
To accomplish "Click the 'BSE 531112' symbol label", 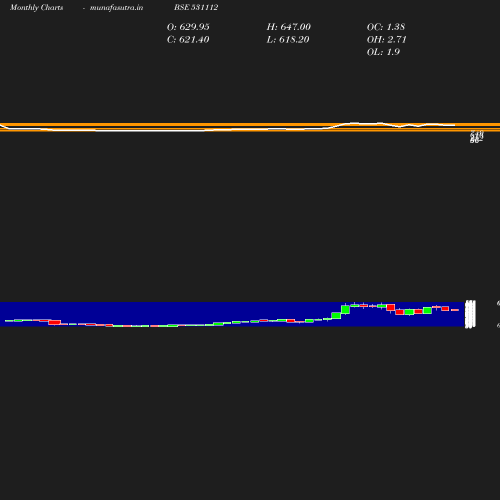I will point(196,7).
